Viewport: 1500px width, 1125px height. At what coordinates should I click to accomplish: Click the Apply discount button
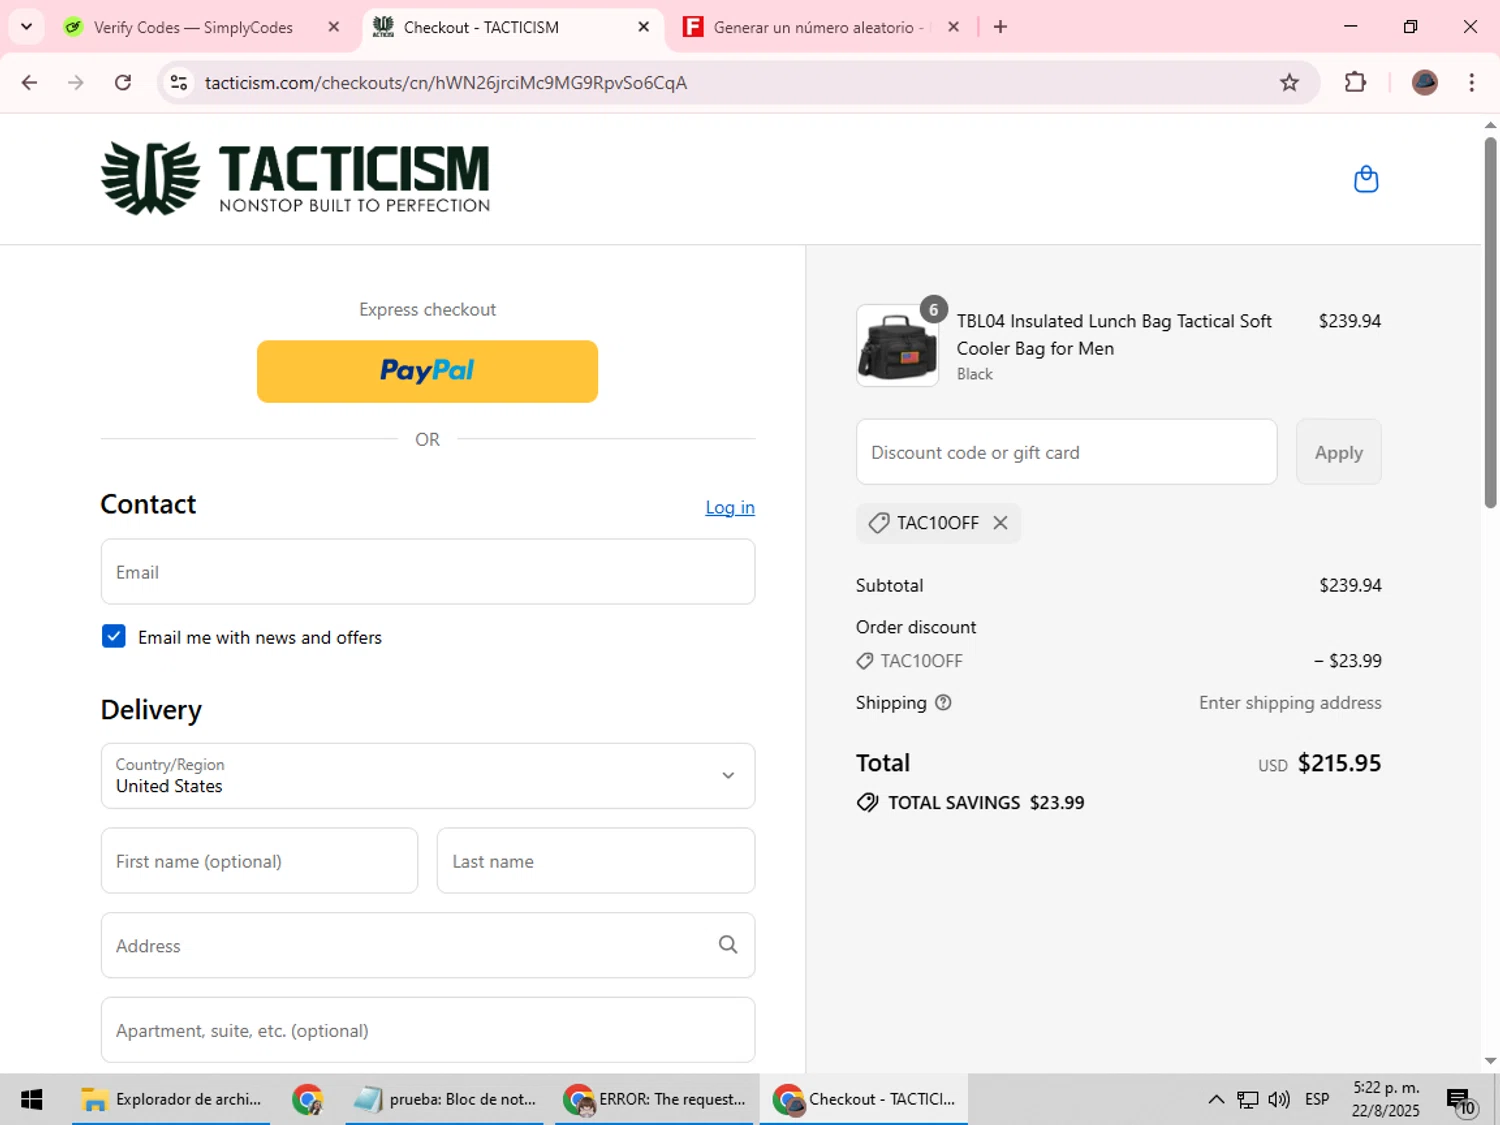coord(1338,452)
